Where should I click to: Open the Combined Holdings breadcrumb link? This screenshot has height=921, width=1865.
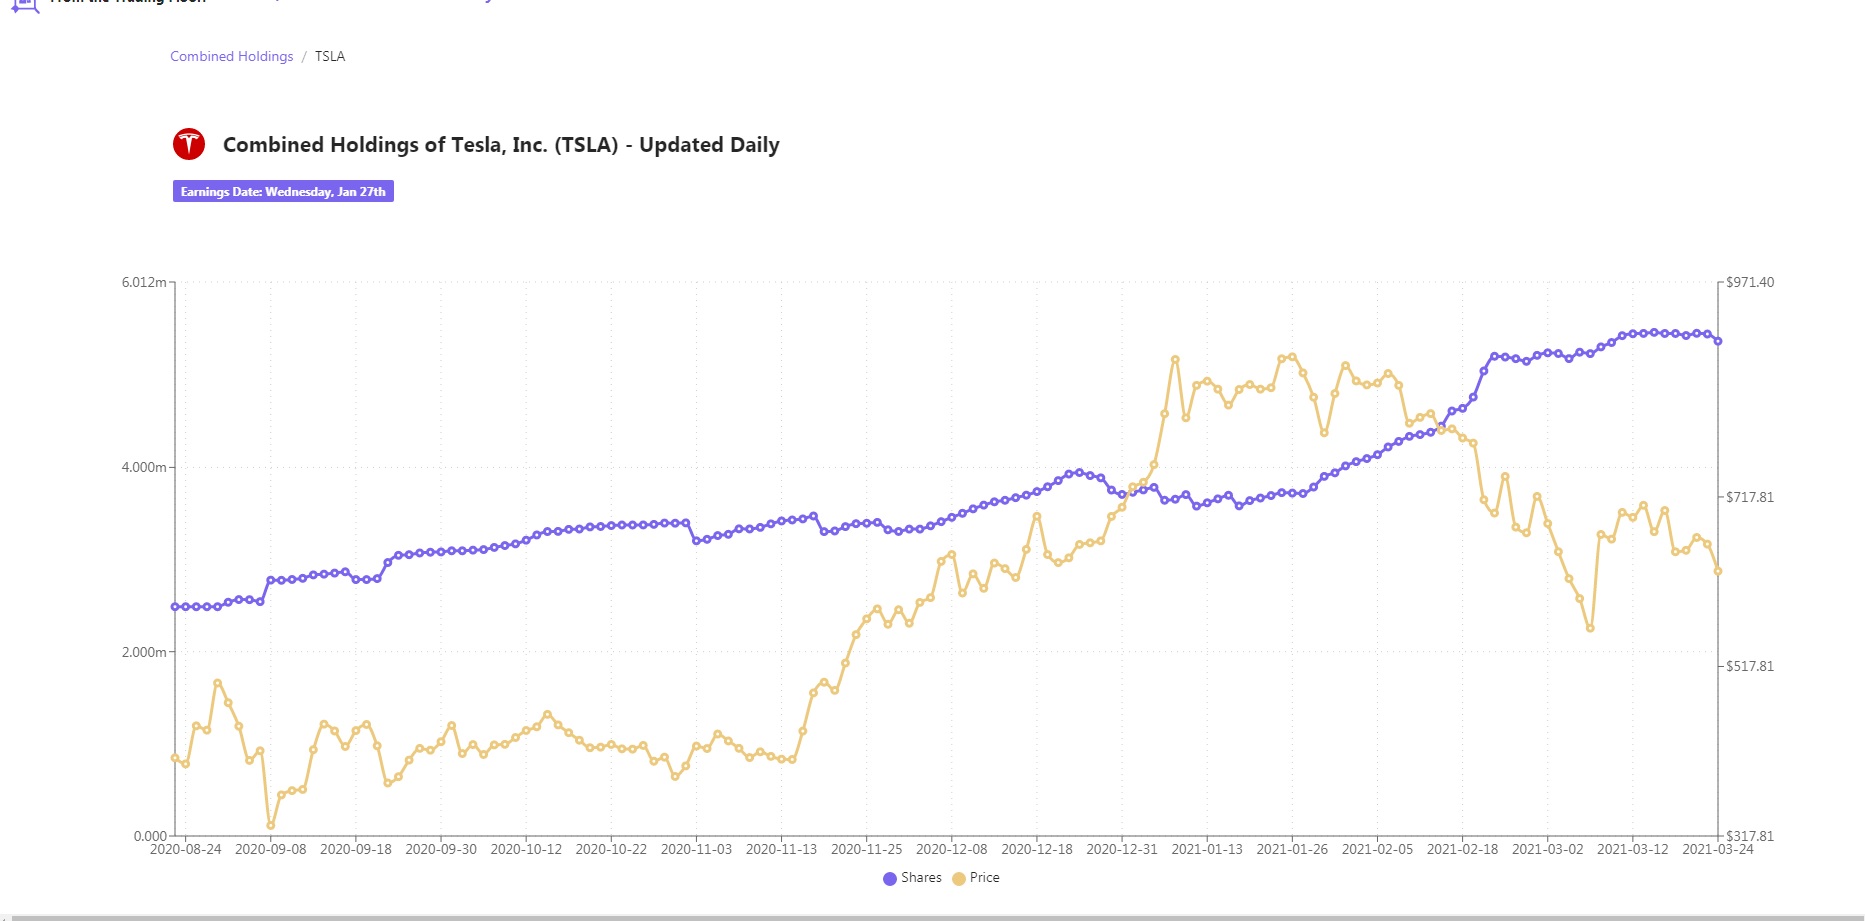[231, 56]
